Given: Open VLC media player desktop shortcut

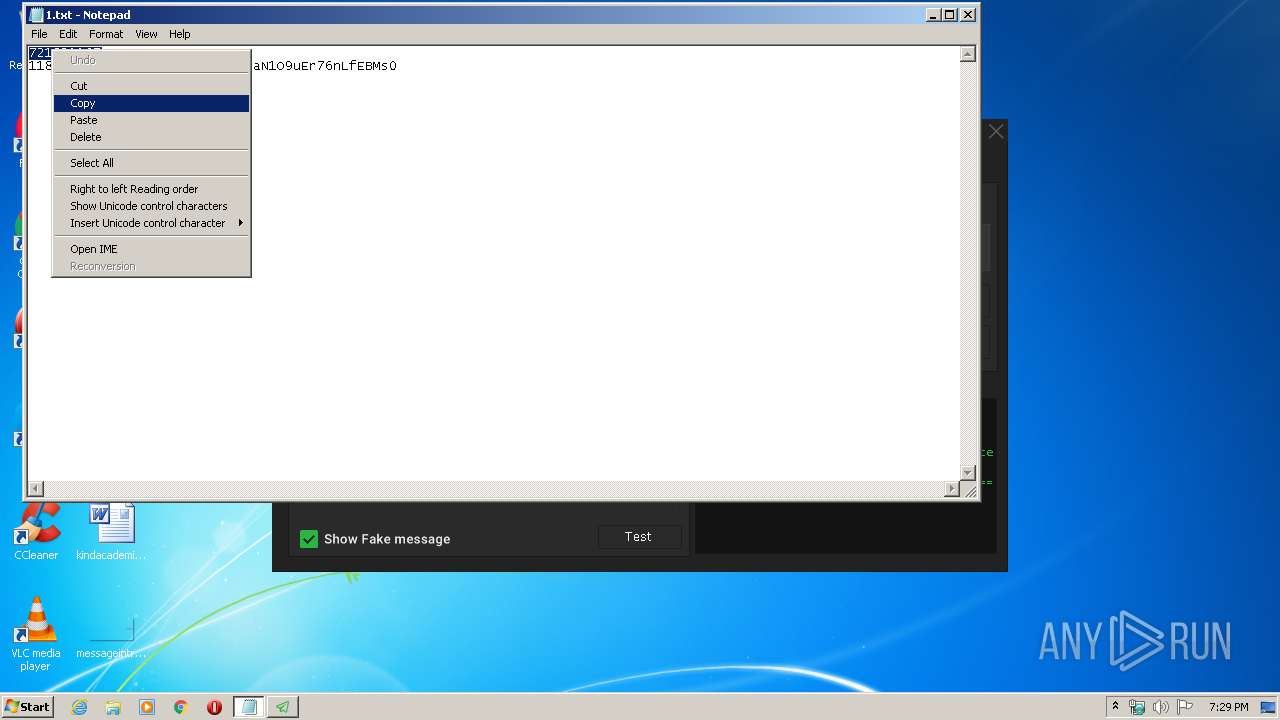Looking at the screenshot, I should pos(36,635).
